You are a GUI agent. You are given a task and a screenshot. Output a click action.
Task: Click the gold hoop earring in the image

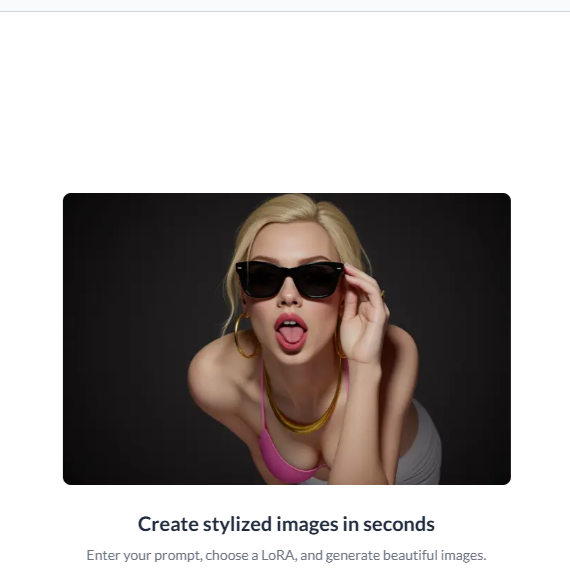click(245, 336)
